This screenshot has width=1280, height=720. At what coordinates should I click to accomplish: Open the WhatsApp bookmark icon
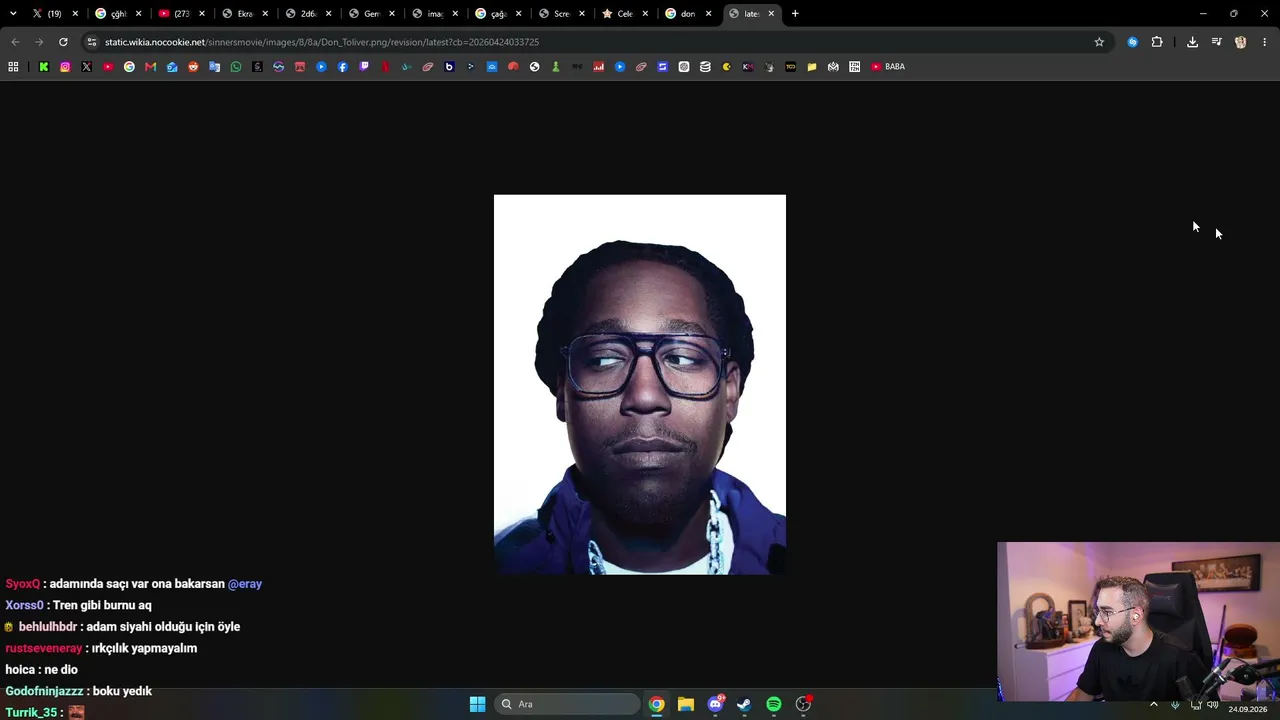click(236, 67)
